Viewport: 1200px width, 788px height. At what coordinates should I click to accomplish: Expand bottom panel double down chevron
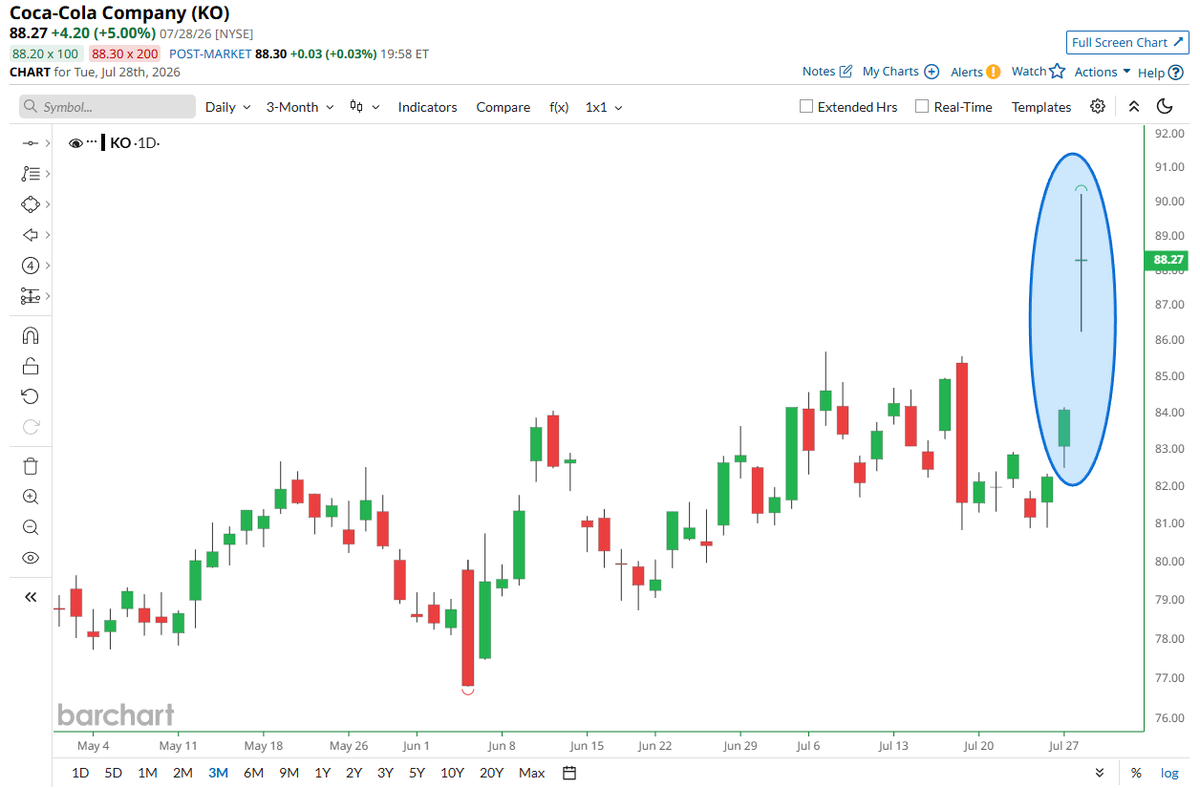(1100, 772)
